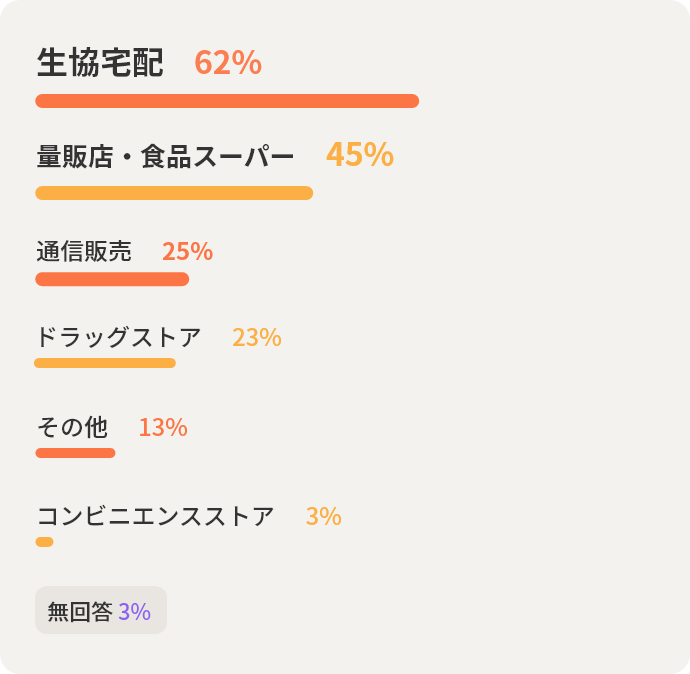This screenshot has width=690, height=674.
Task: Click the 62% value
Action: [x=228, y=63]
